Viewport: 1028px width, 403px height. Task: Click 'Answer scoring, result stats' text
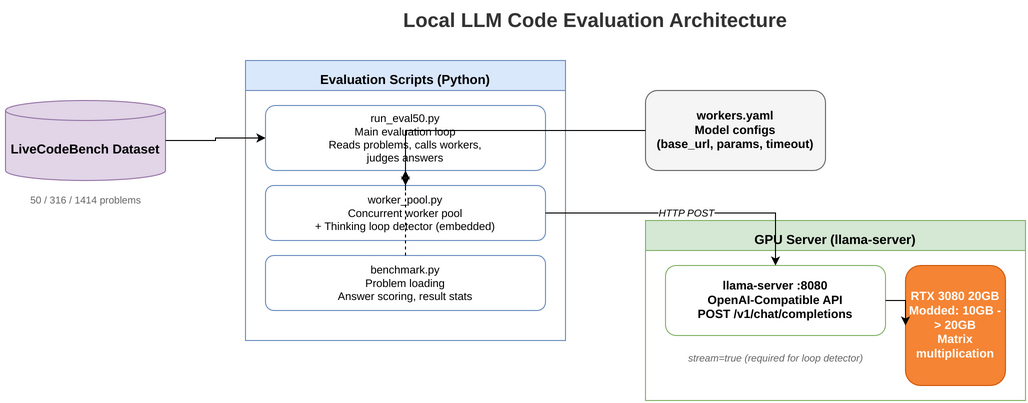click(x=405, y=296)
